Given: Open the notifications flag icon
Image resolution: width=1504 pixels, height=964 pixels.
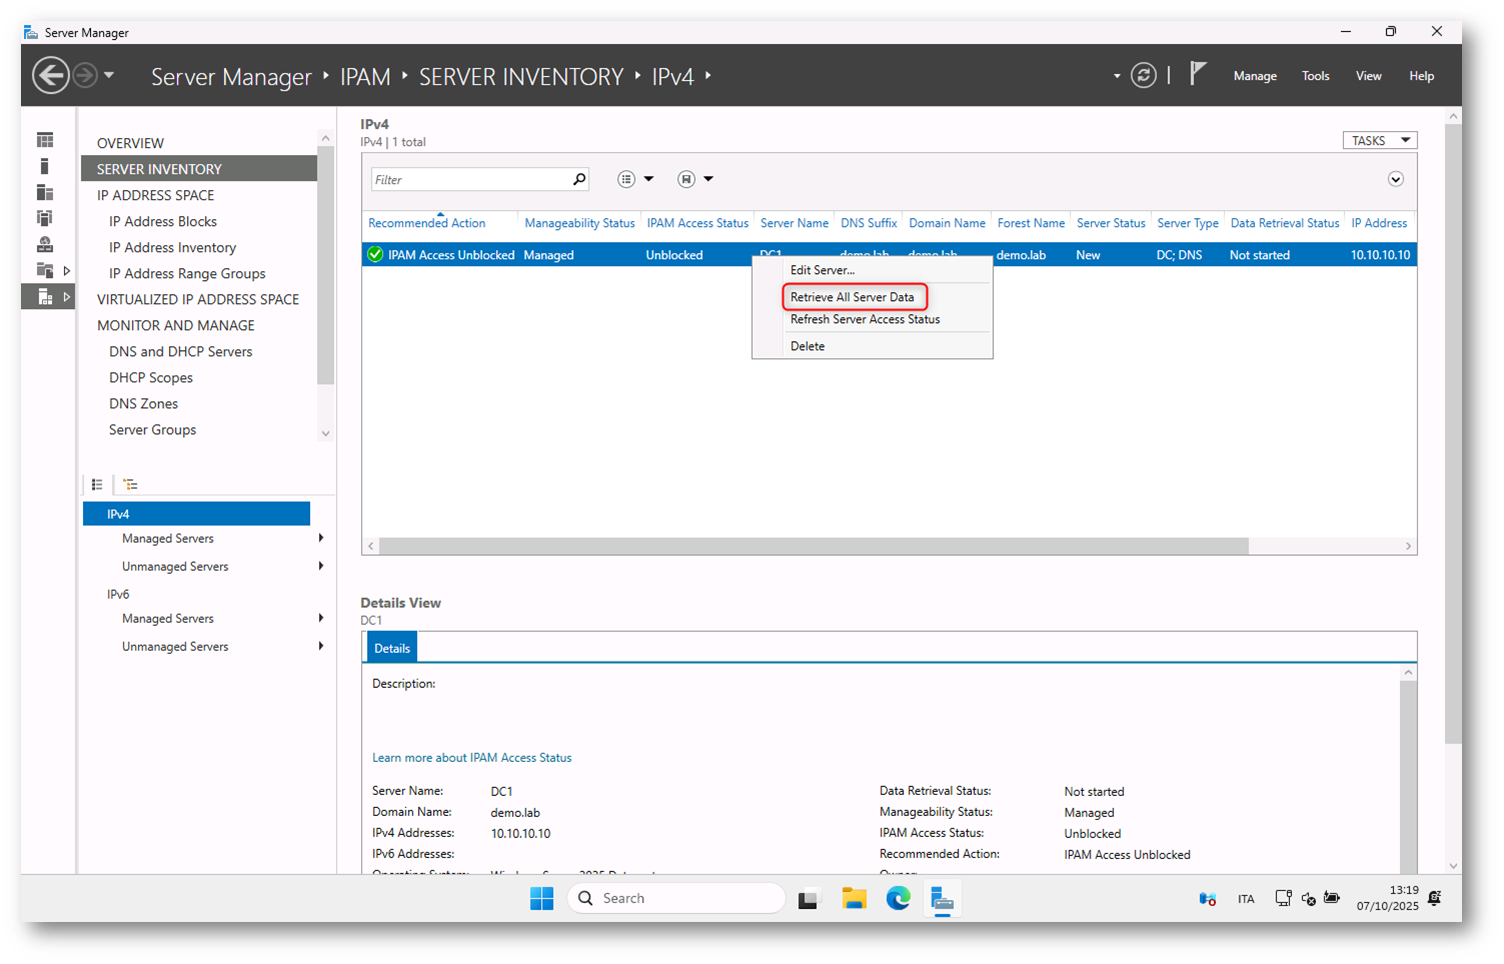Looking at the screenshot, I should tap(1197, 74).
